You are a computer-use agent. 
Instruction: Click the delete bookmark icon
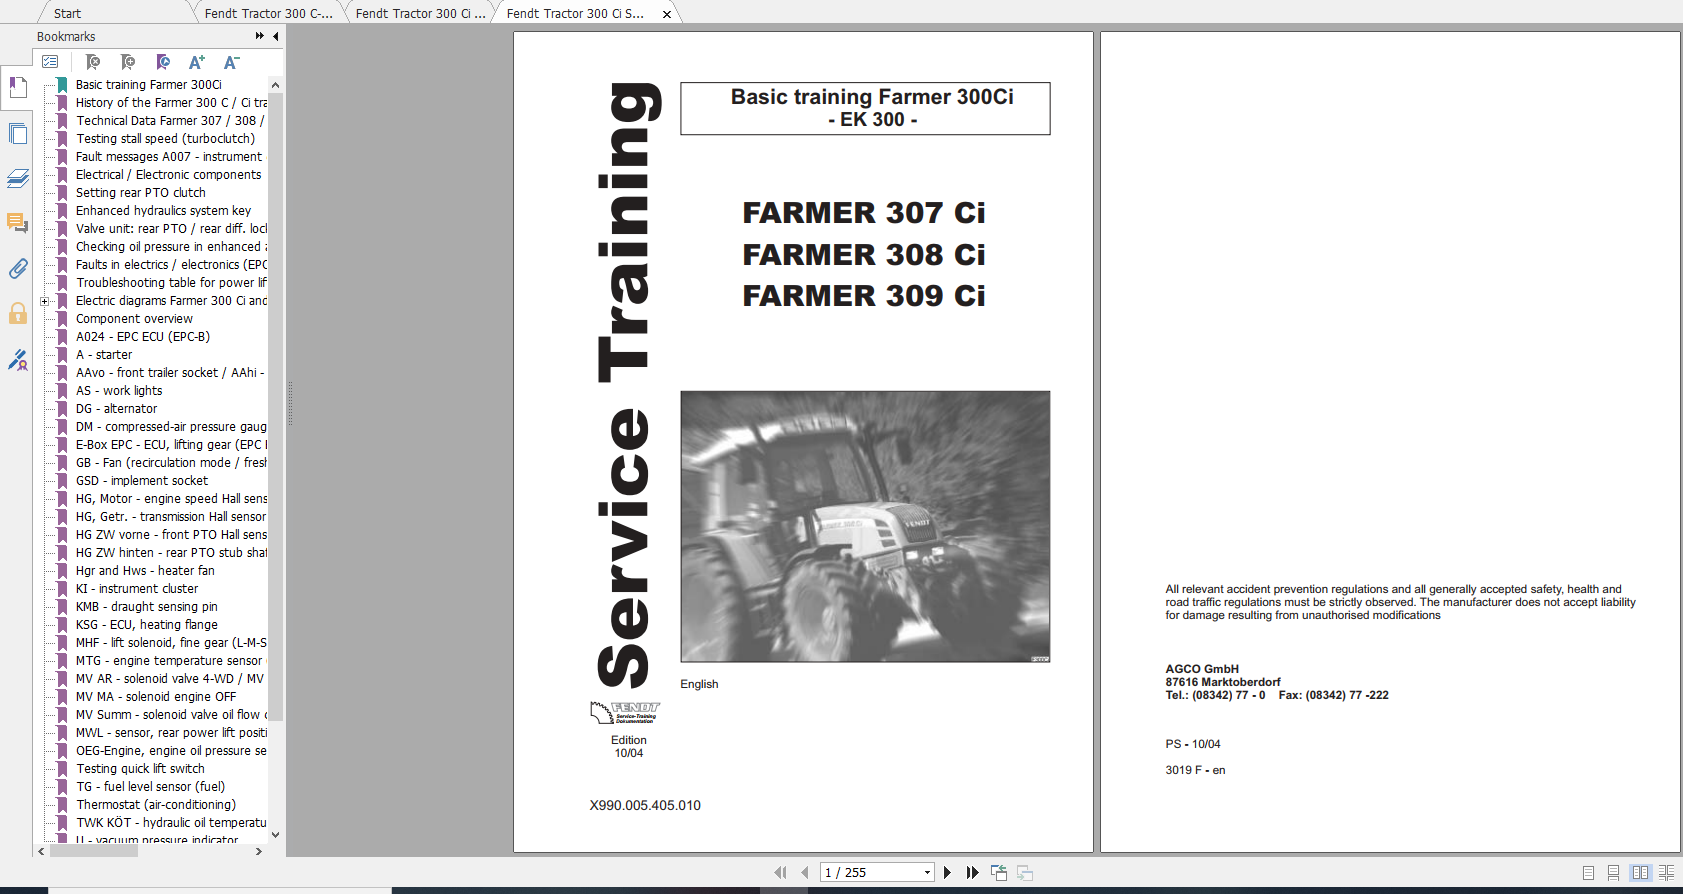[93, 62]
